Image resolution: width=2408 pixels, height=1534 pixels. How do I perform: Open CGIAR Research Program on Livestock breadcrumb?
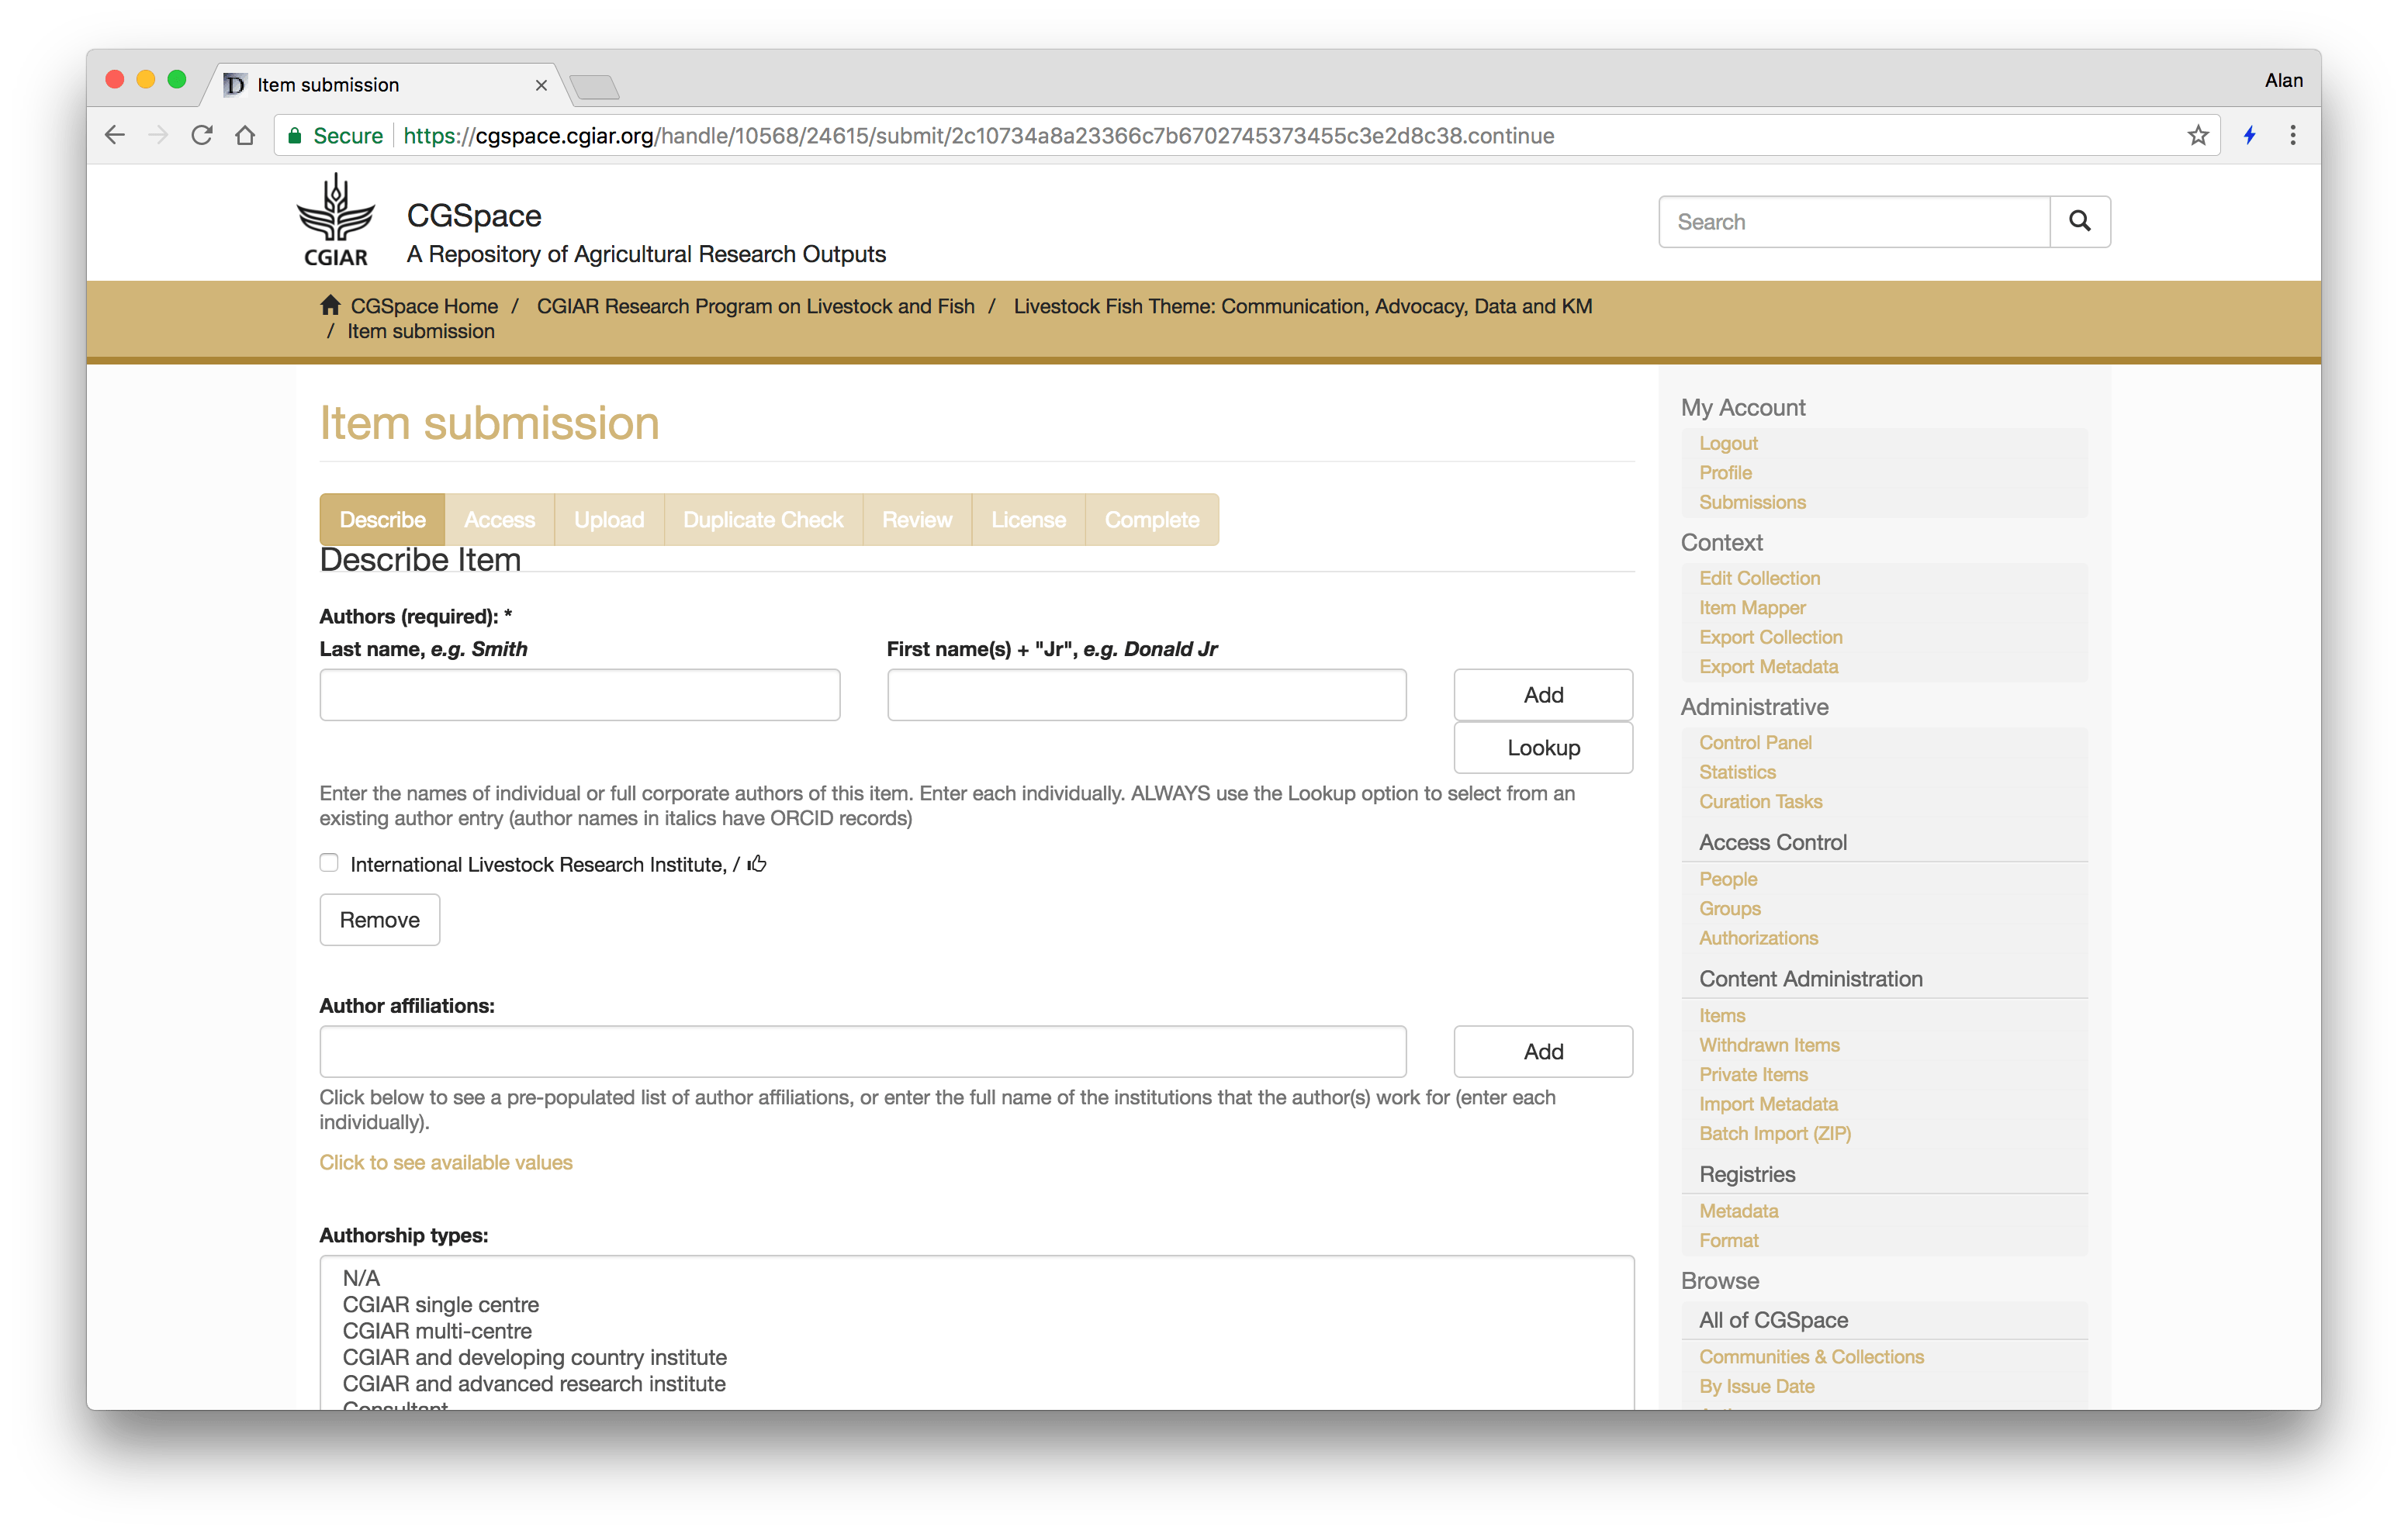756,306
